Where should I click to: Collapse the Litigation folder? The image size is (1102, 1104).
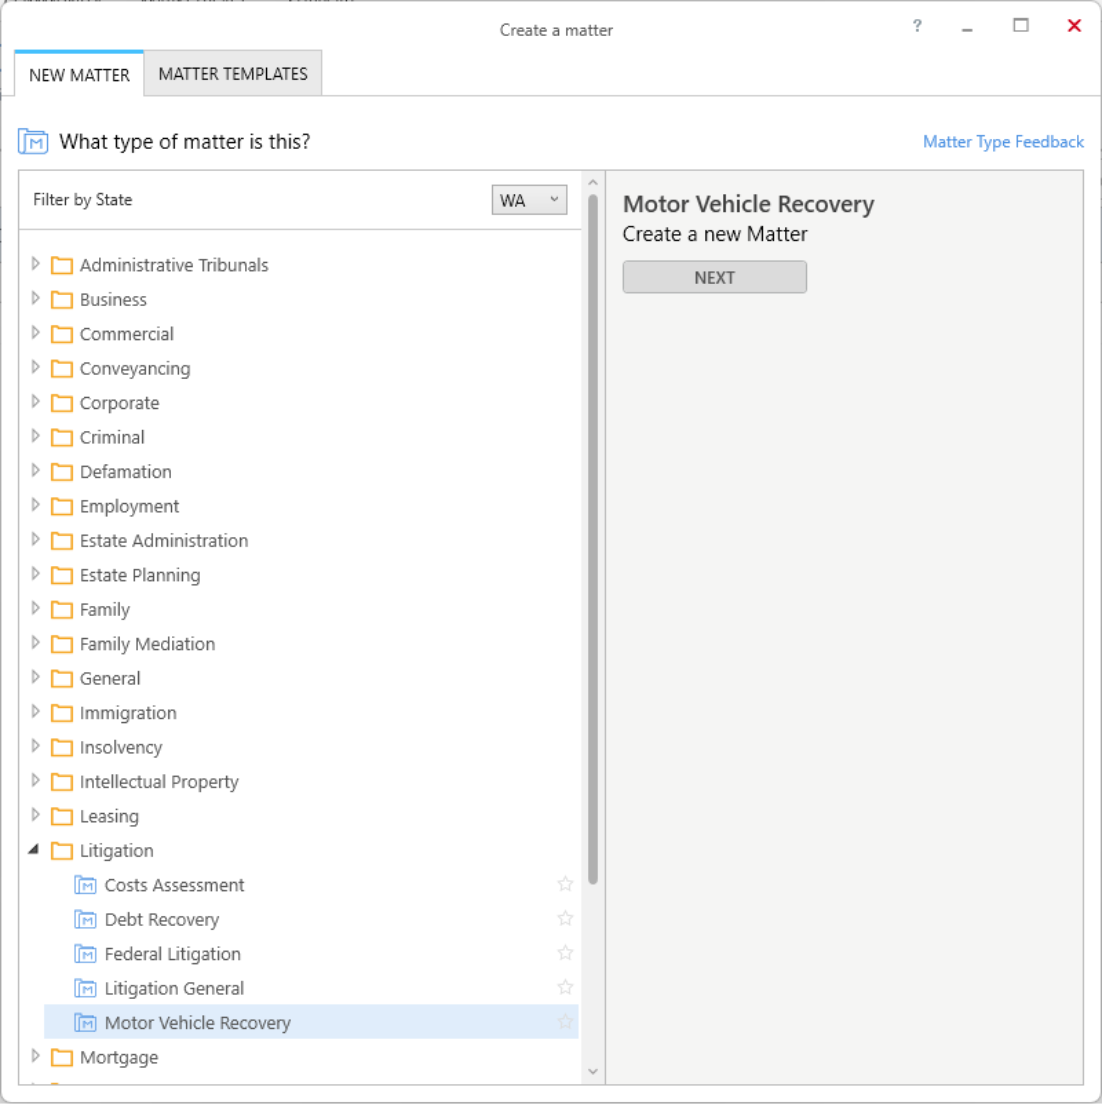click(x=34, y=850)
